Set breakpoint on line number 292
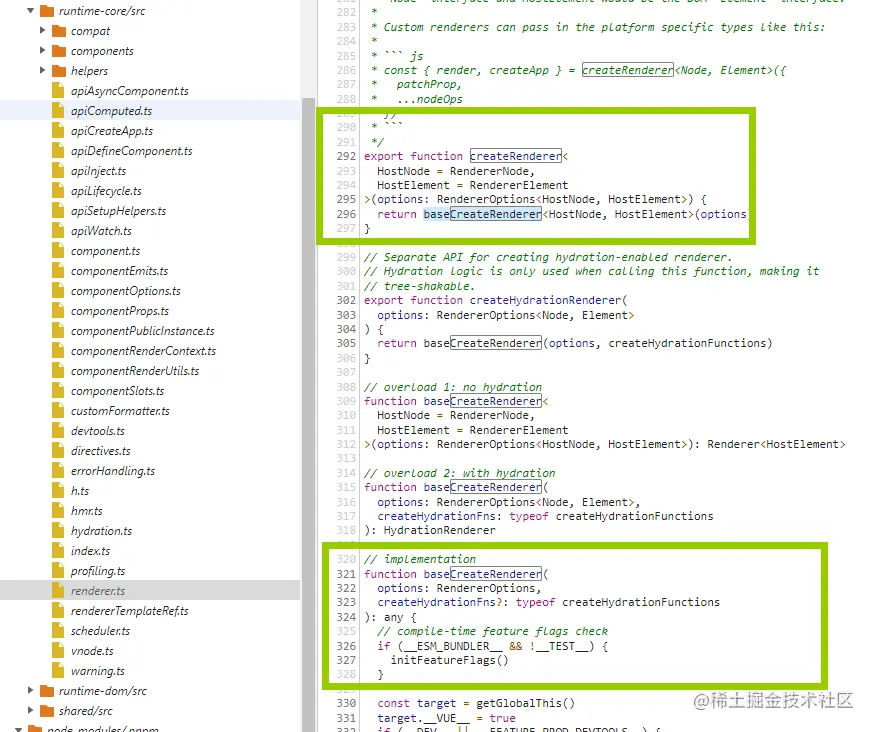This screenshot has height=732, width=875. coord(346,156)
